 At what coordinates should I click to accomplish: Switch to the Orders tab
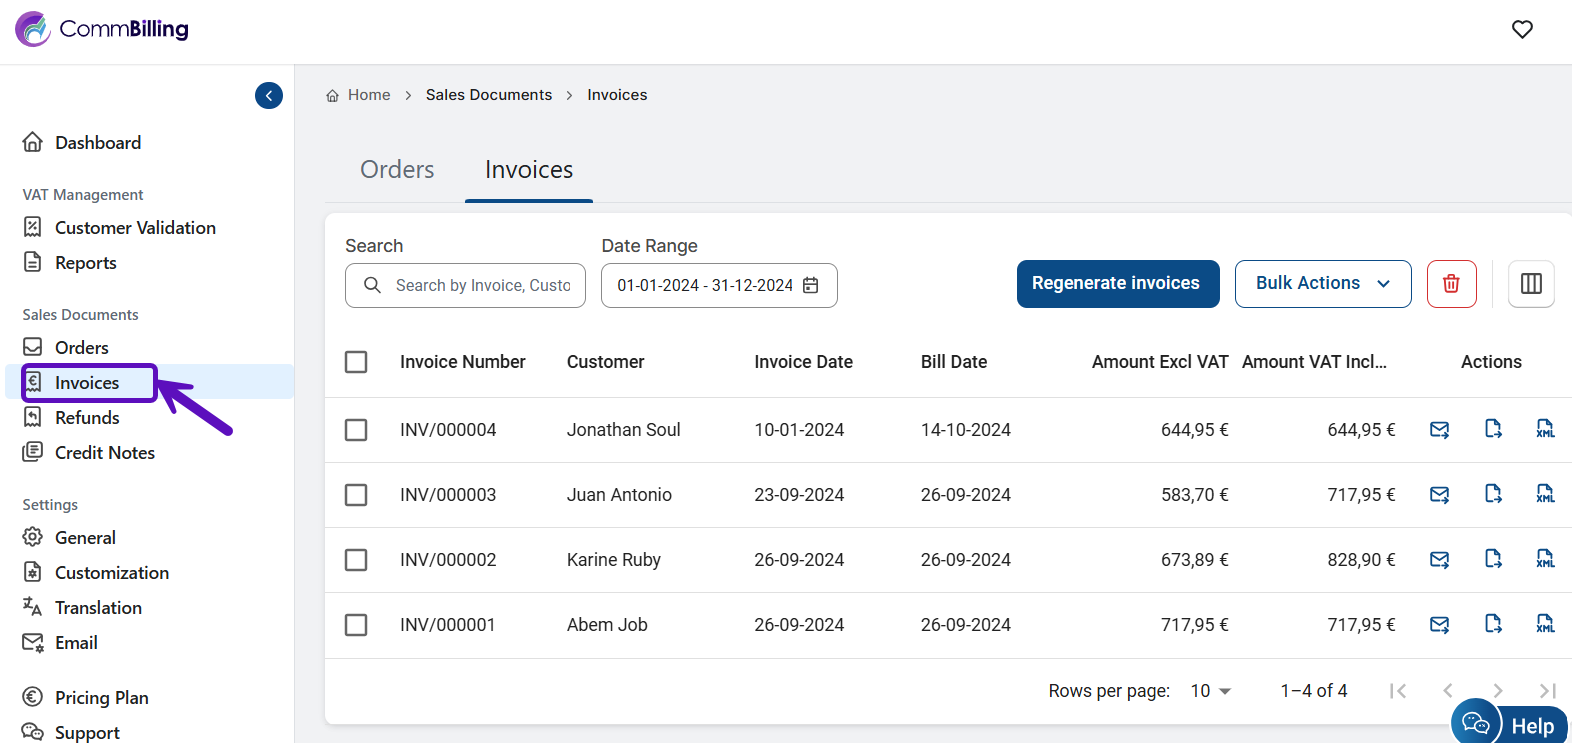397,170
